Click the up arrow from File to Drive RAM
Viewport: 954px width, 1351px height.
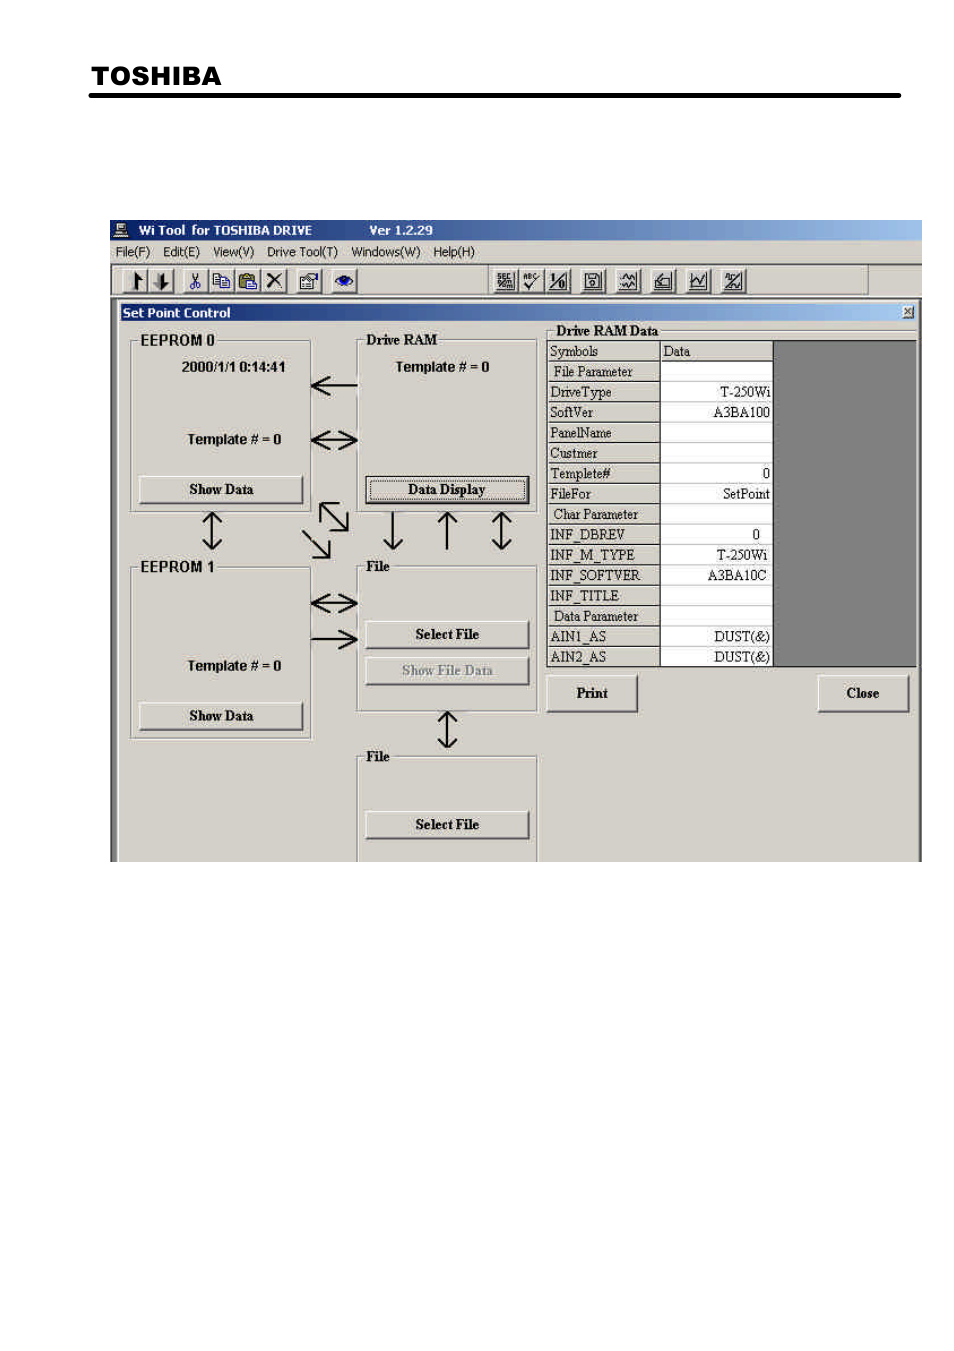coord(447,531)
